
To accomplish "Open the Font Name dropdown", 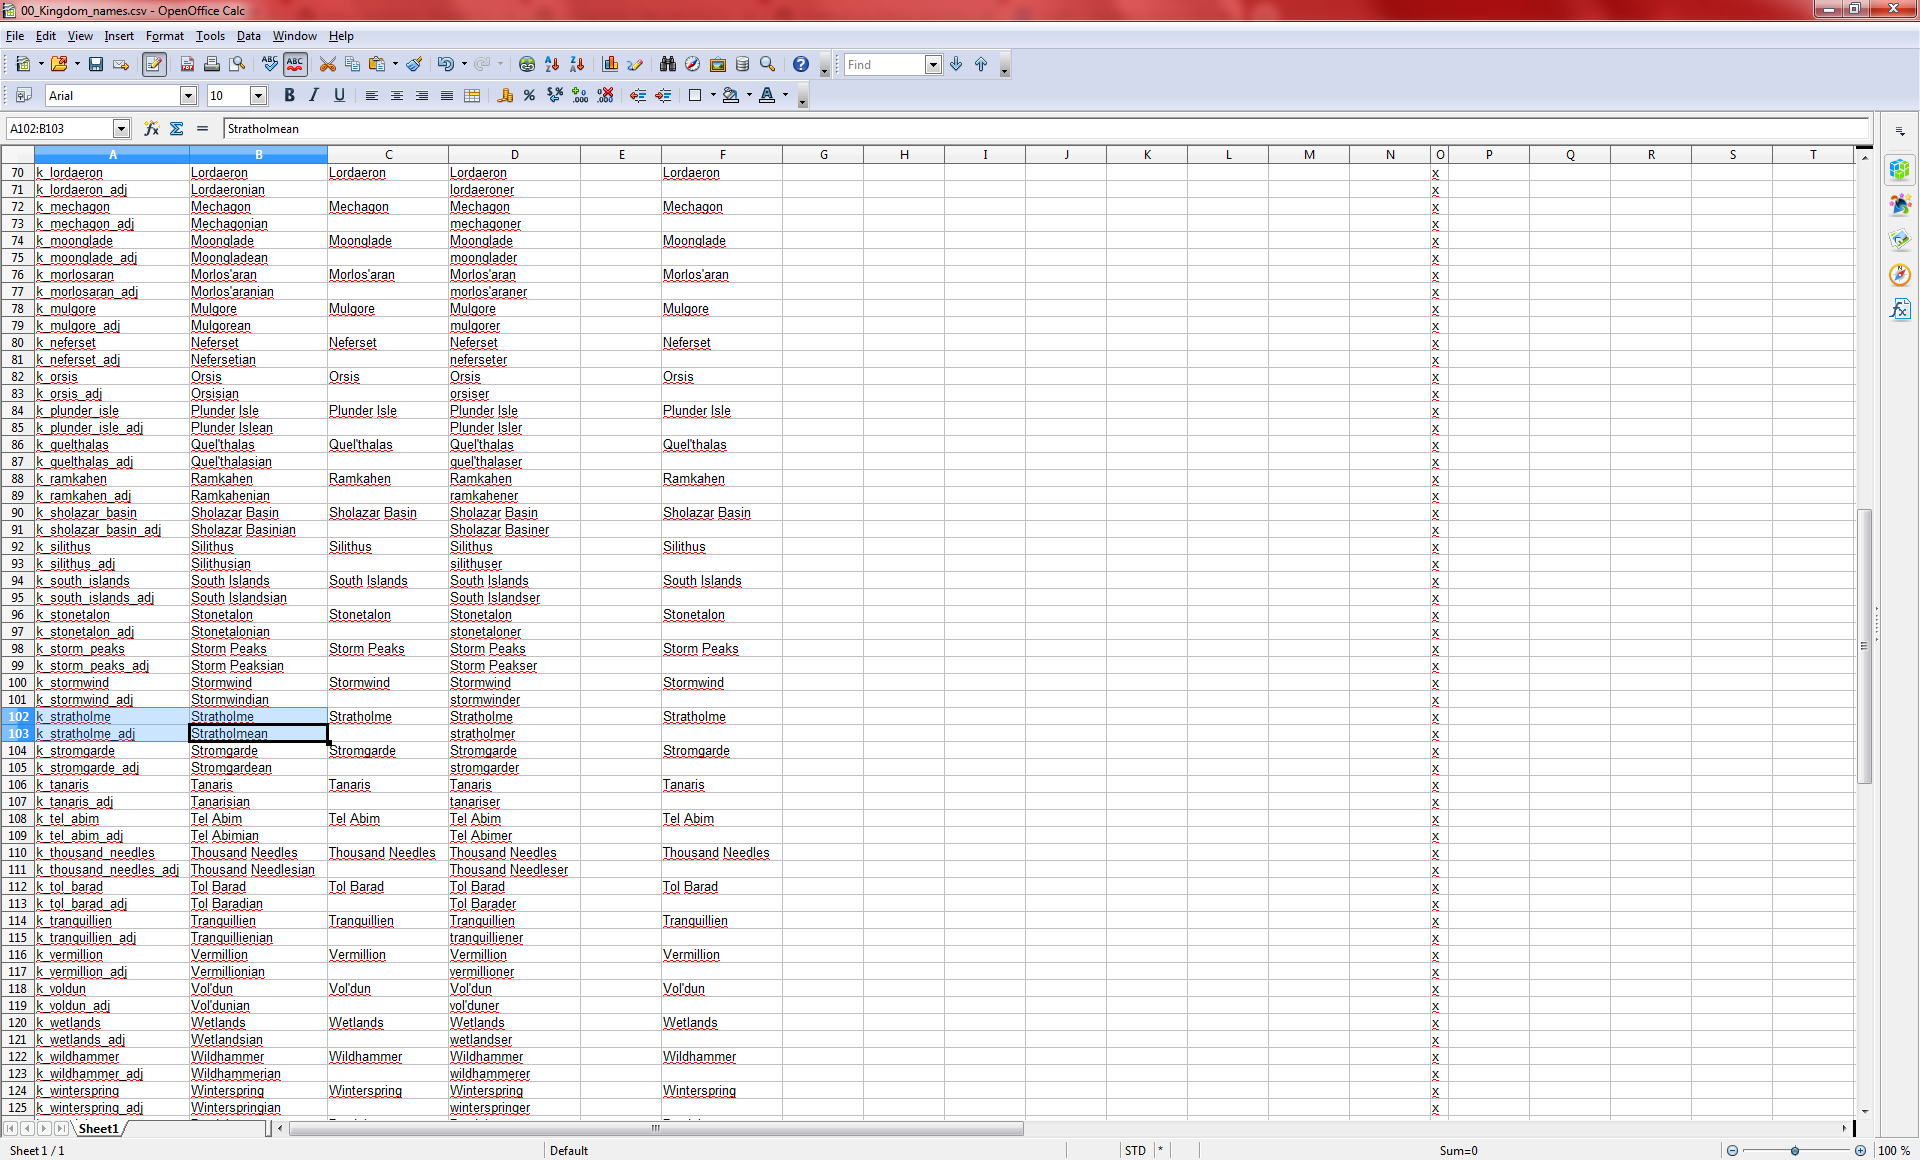I will [188, 96].
